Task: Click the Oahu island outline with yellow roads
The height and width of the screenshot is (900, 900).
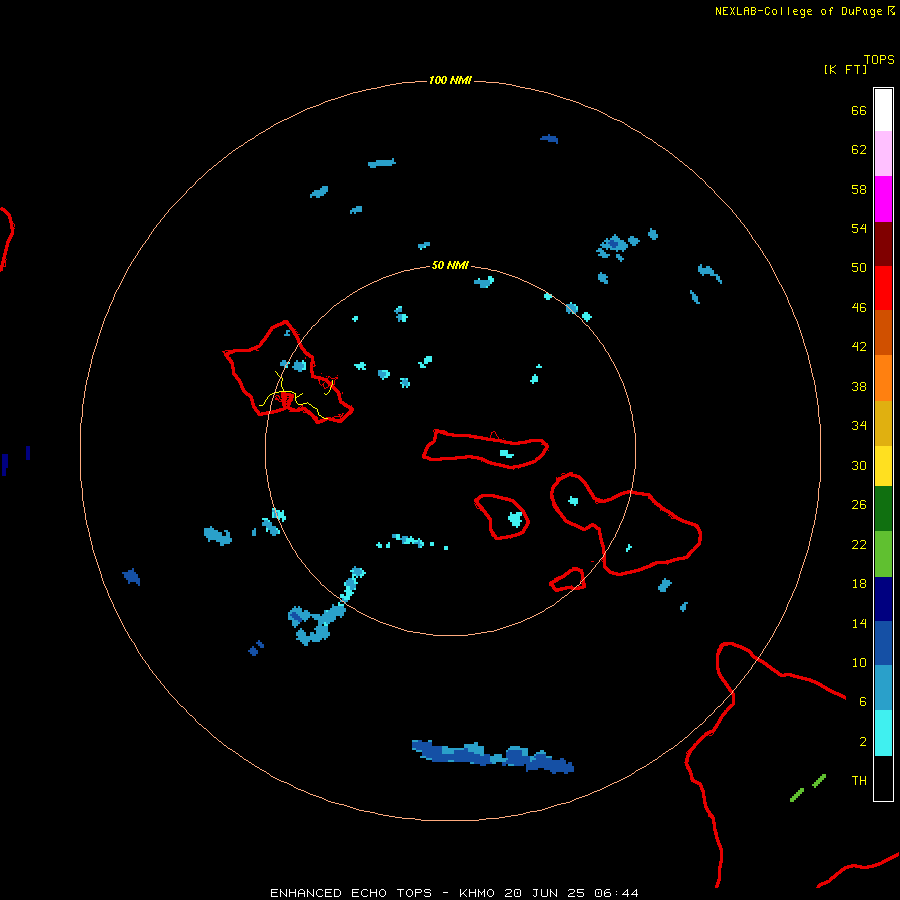Action: 288,373
